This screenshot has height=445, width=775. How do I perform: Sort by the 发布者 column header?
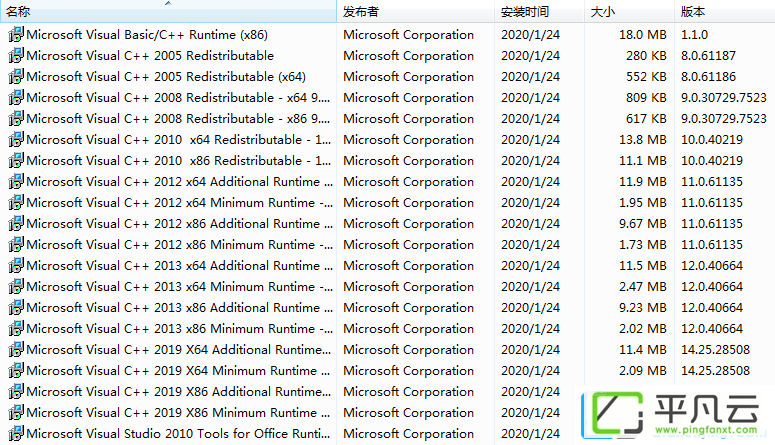coord(415,11)
